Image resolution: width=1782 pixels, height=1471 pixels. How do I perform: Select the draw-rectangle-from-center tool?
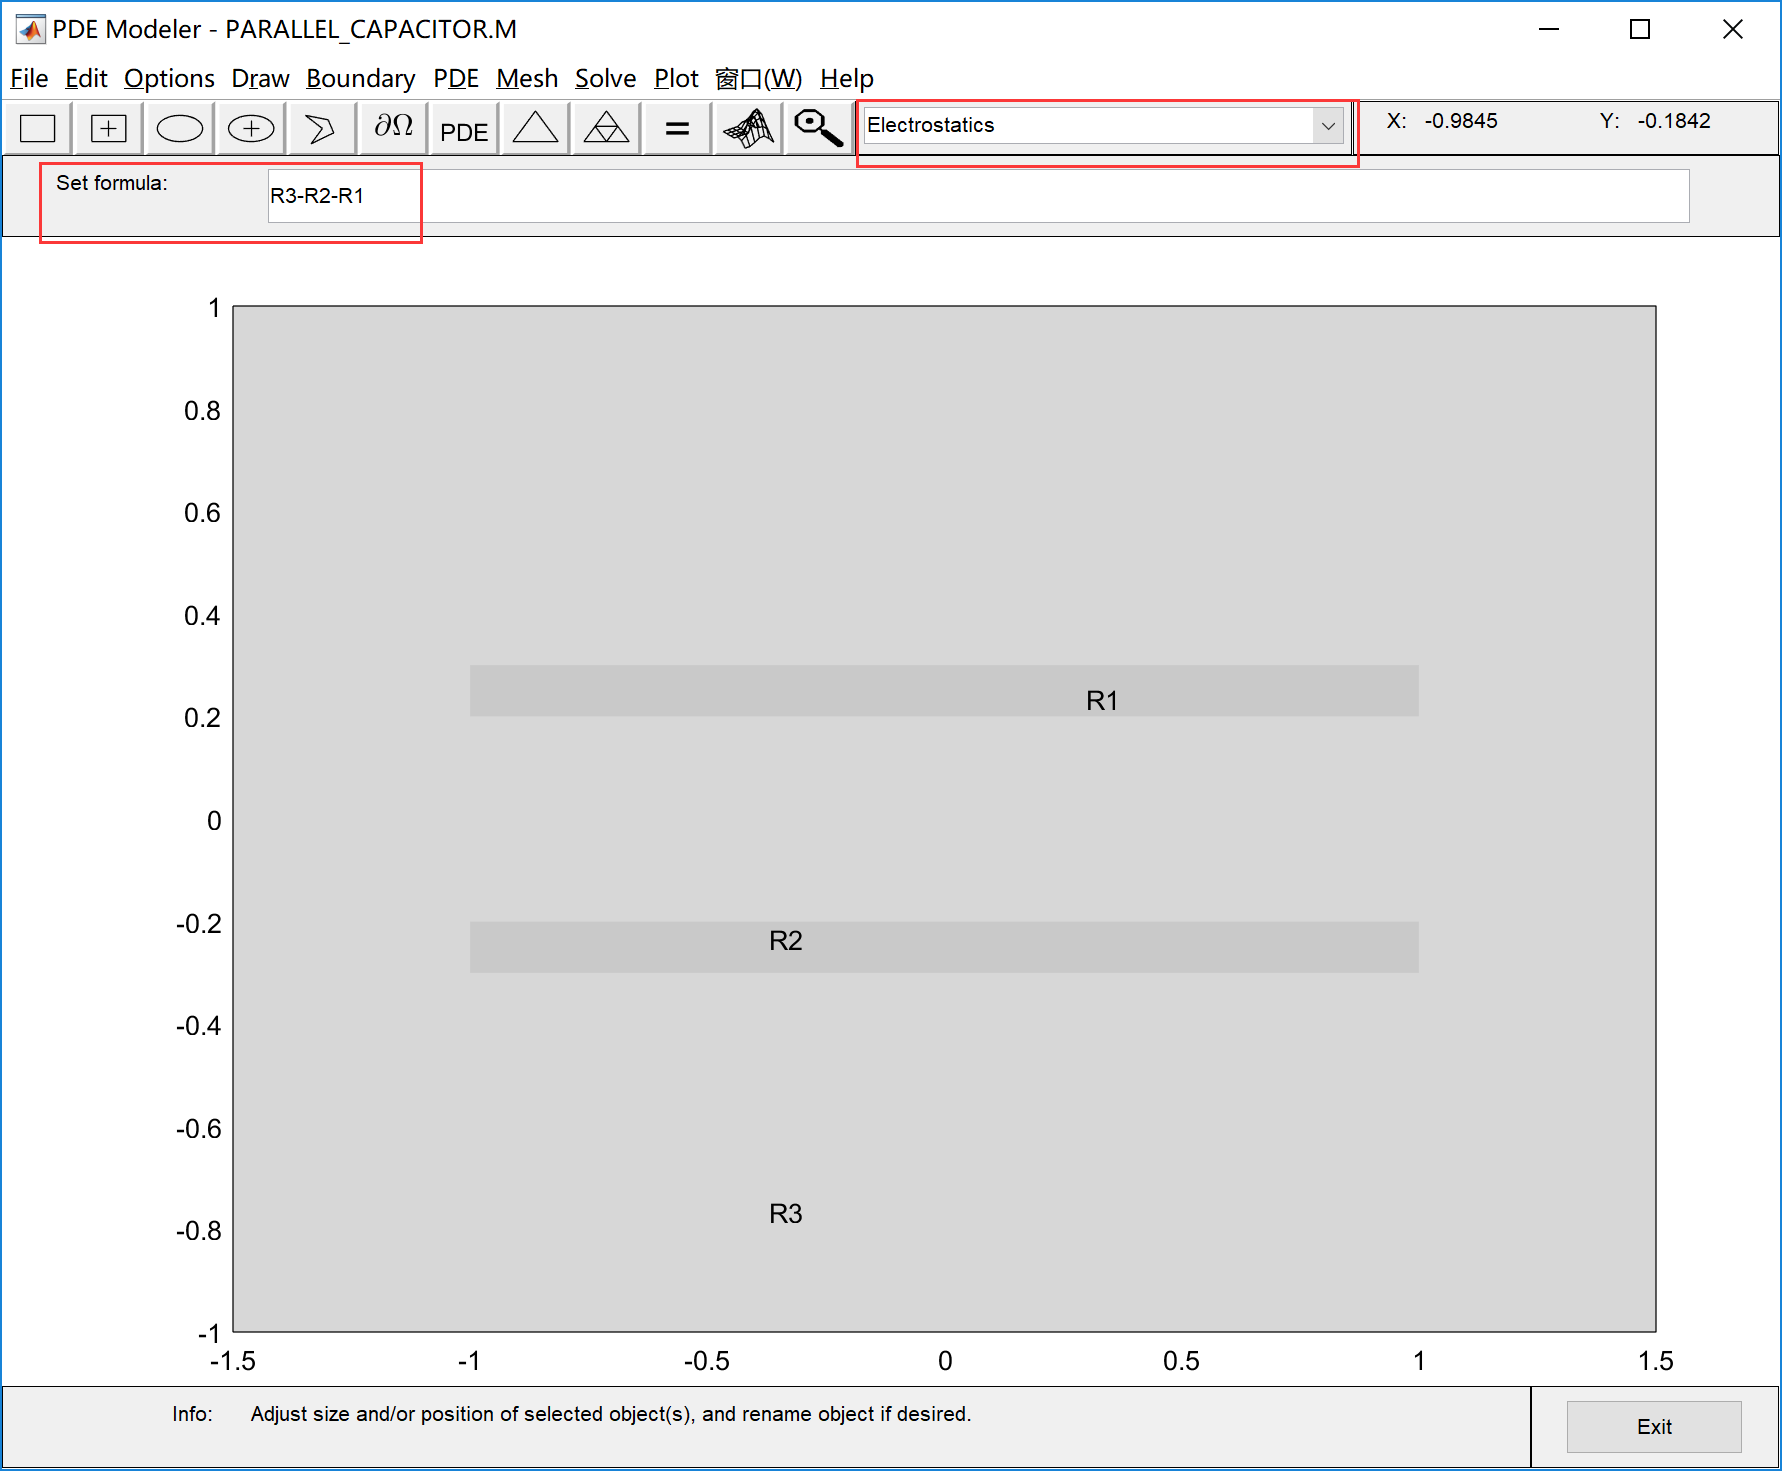108,127
